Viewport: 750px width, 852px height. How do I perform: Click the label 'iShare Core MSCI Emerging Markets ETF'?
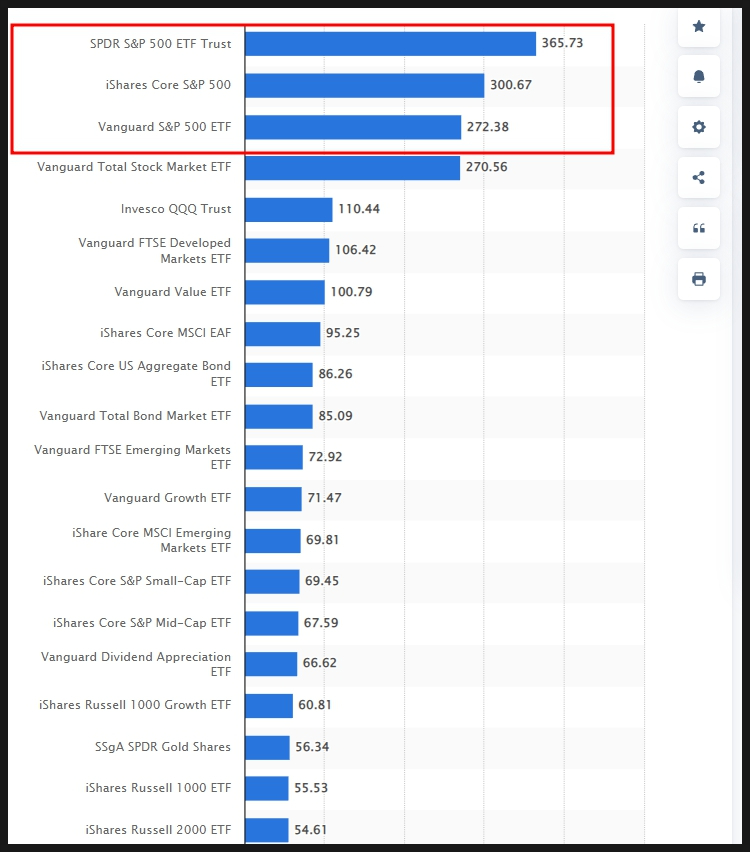152,540
